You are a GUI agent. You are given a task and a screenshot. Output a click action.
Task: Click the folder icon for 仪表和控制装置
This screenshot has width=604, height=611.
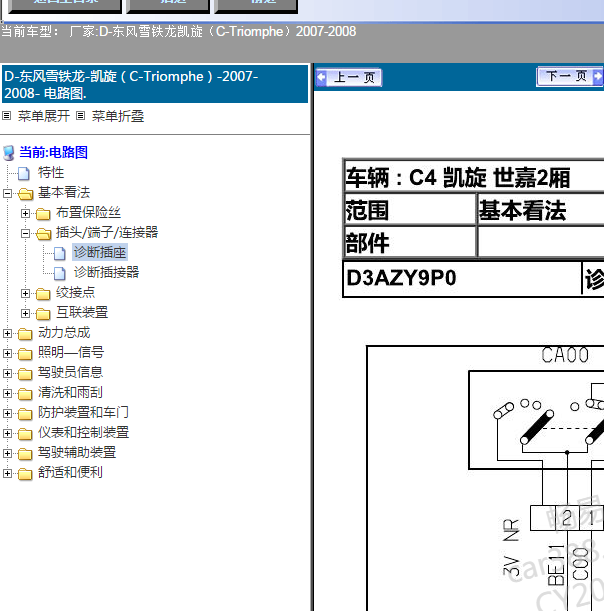click(x=25, y=433)
